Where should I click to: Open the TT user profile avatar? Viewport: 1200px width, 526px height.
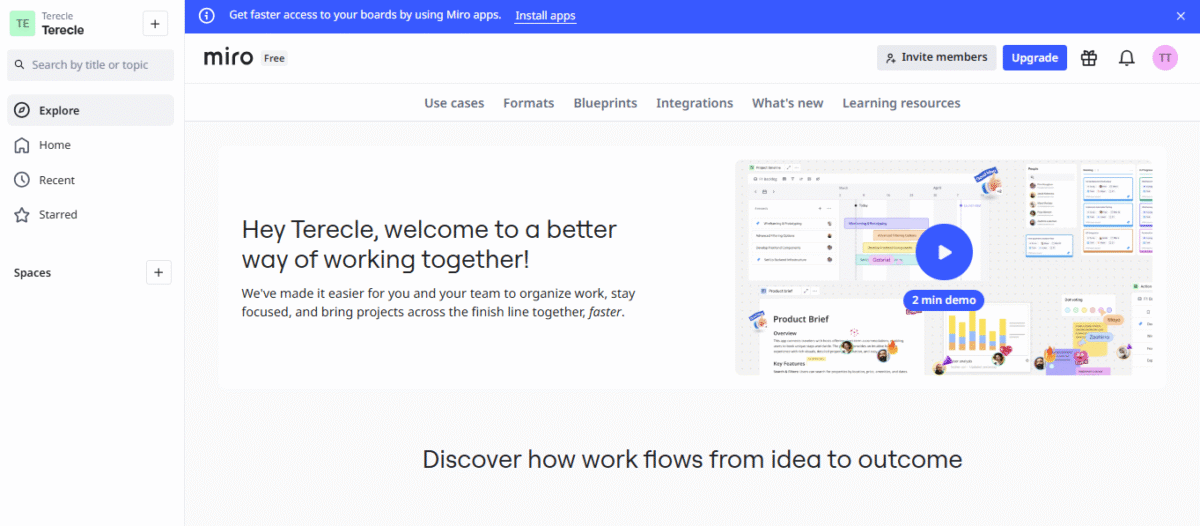click(x=1165, y=58)
